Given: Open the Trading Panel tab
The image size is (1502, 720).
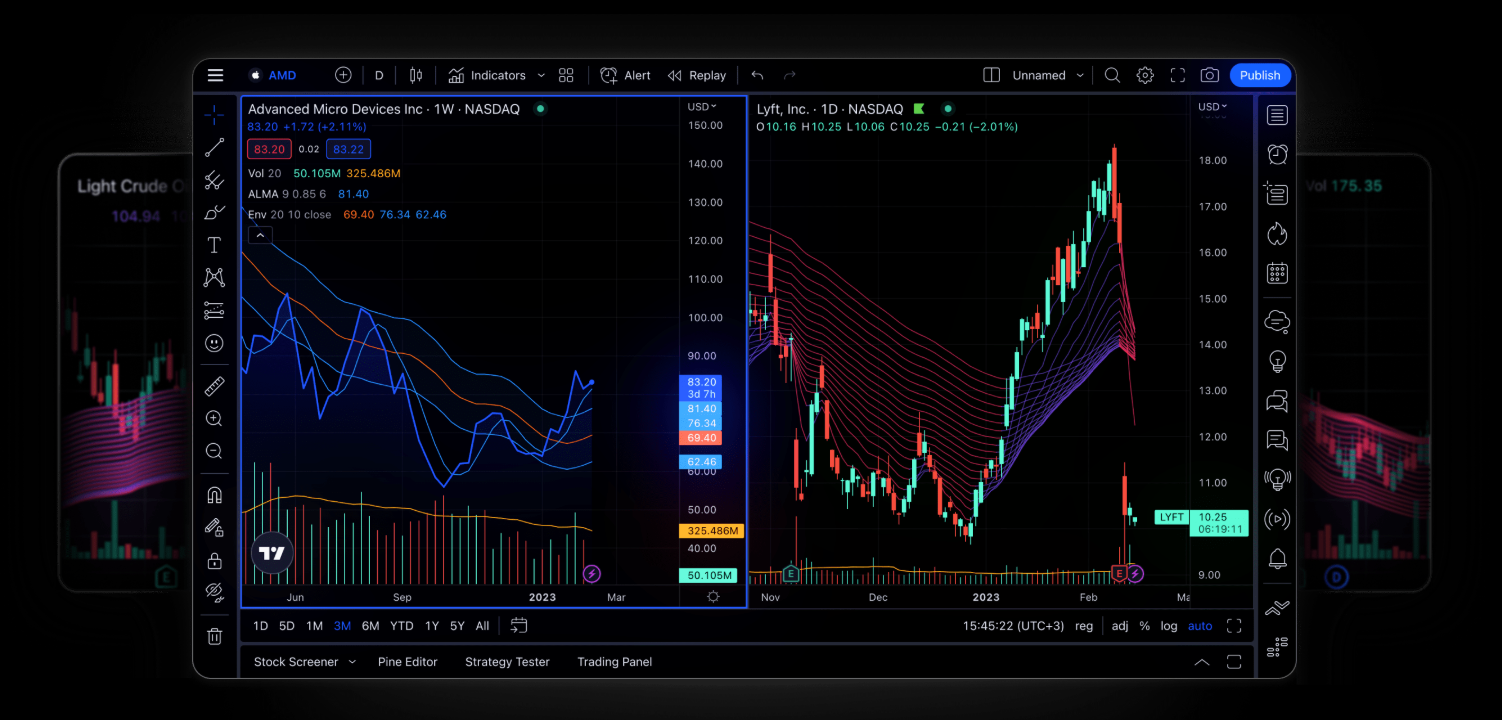Looking at the screenshot, I should point(614,662).
